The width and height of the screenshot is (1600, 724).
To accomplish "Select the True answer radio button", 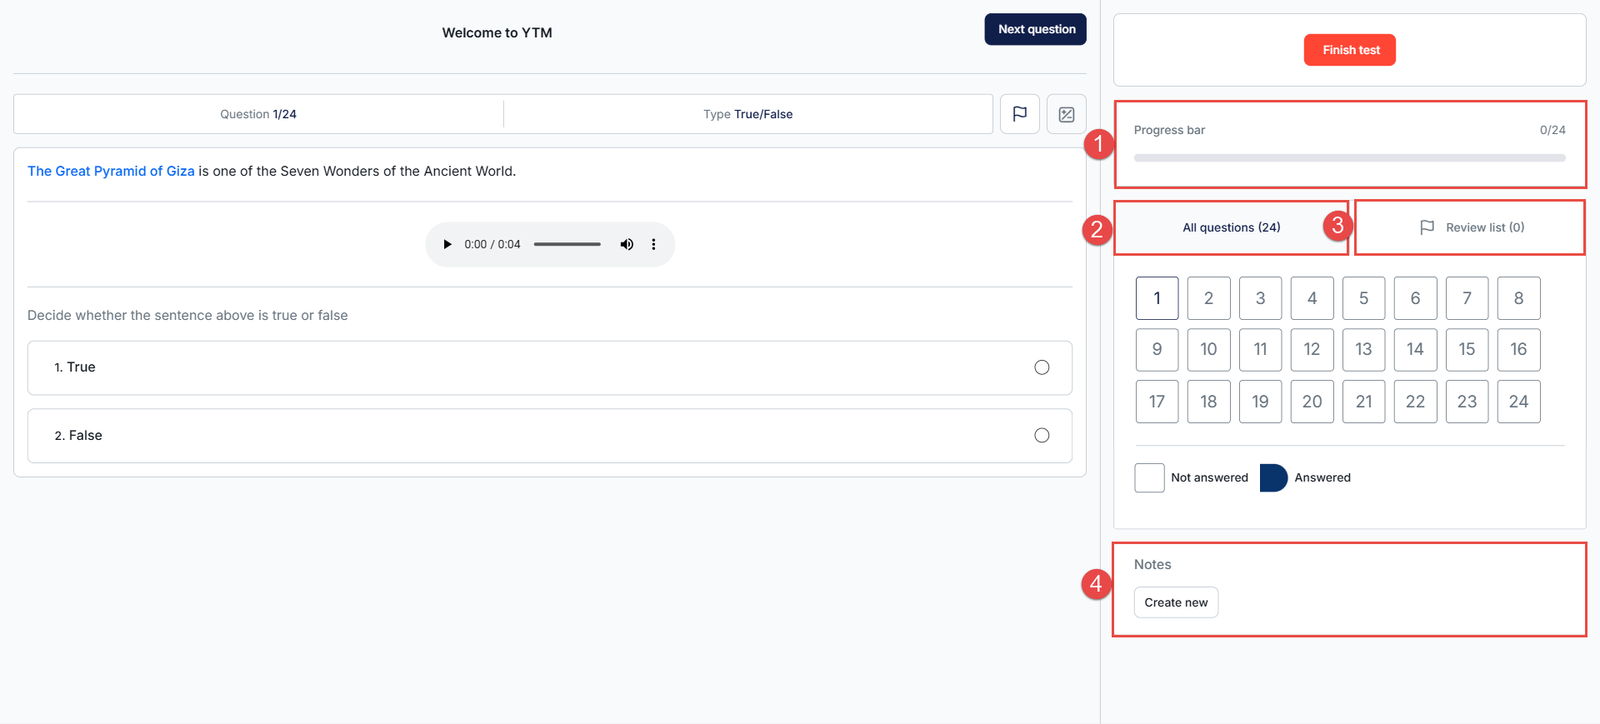I will point(1041,367).
